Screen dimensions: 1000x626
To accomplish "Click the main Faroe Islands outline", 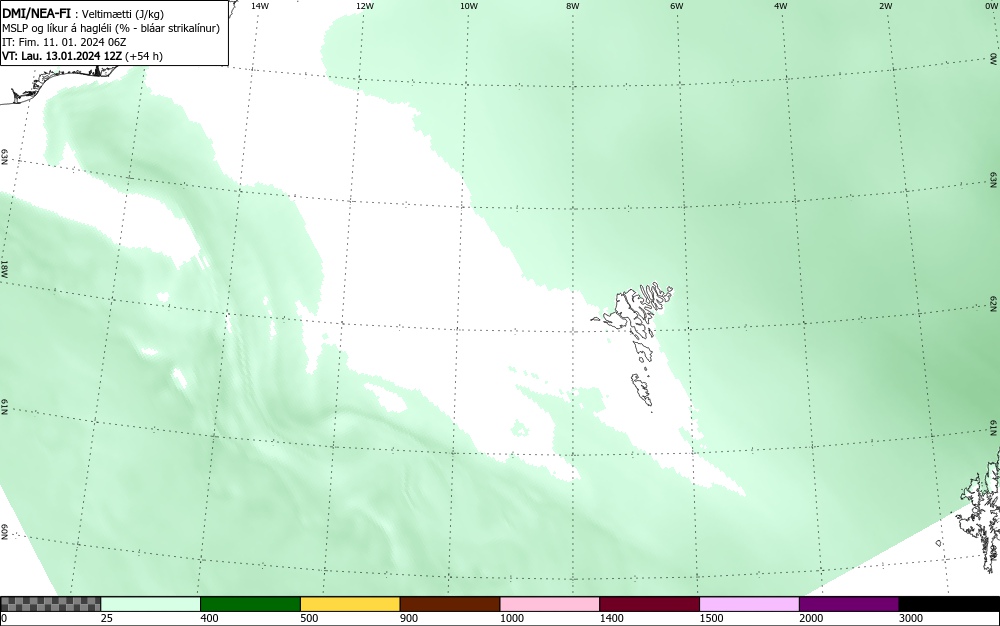I will (633, 311).
